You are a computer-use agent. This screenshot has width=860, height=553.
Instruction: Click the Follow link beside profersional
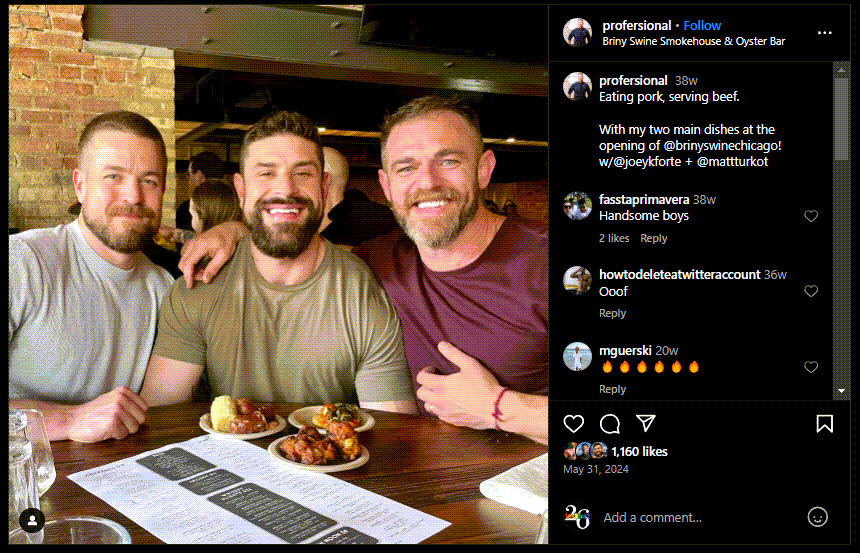pos(702,26)
